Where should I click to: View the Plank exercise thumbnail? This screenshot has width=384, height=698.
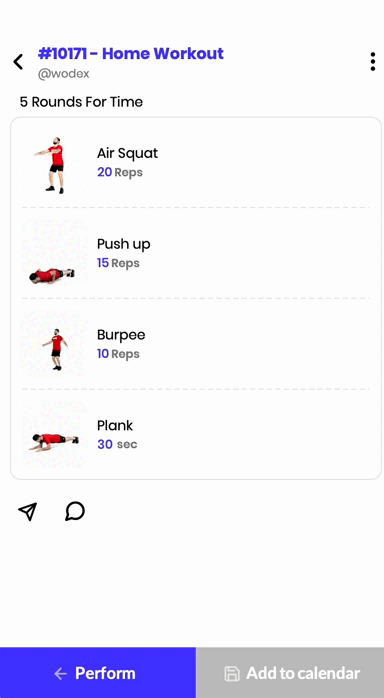54,435
